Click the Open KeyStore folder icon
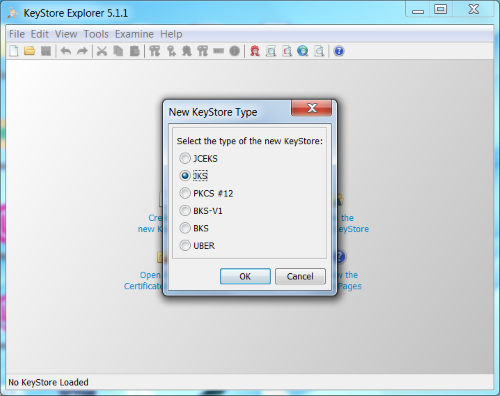500x396 pixels. pyautogui.click(x=30, y=51)
